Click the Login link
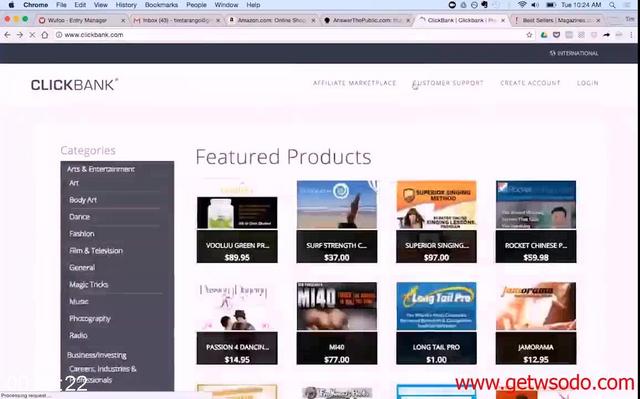Screen dimensions: 640x399 [x=587, y=83]
